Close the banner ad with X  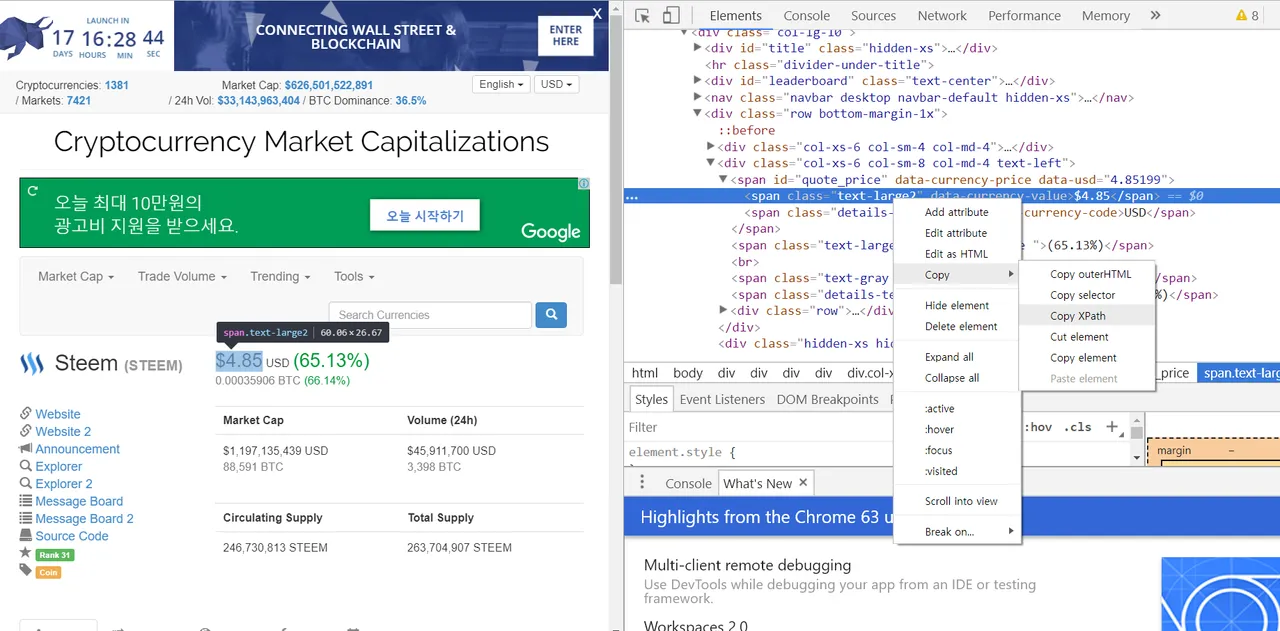coord(597,13)
